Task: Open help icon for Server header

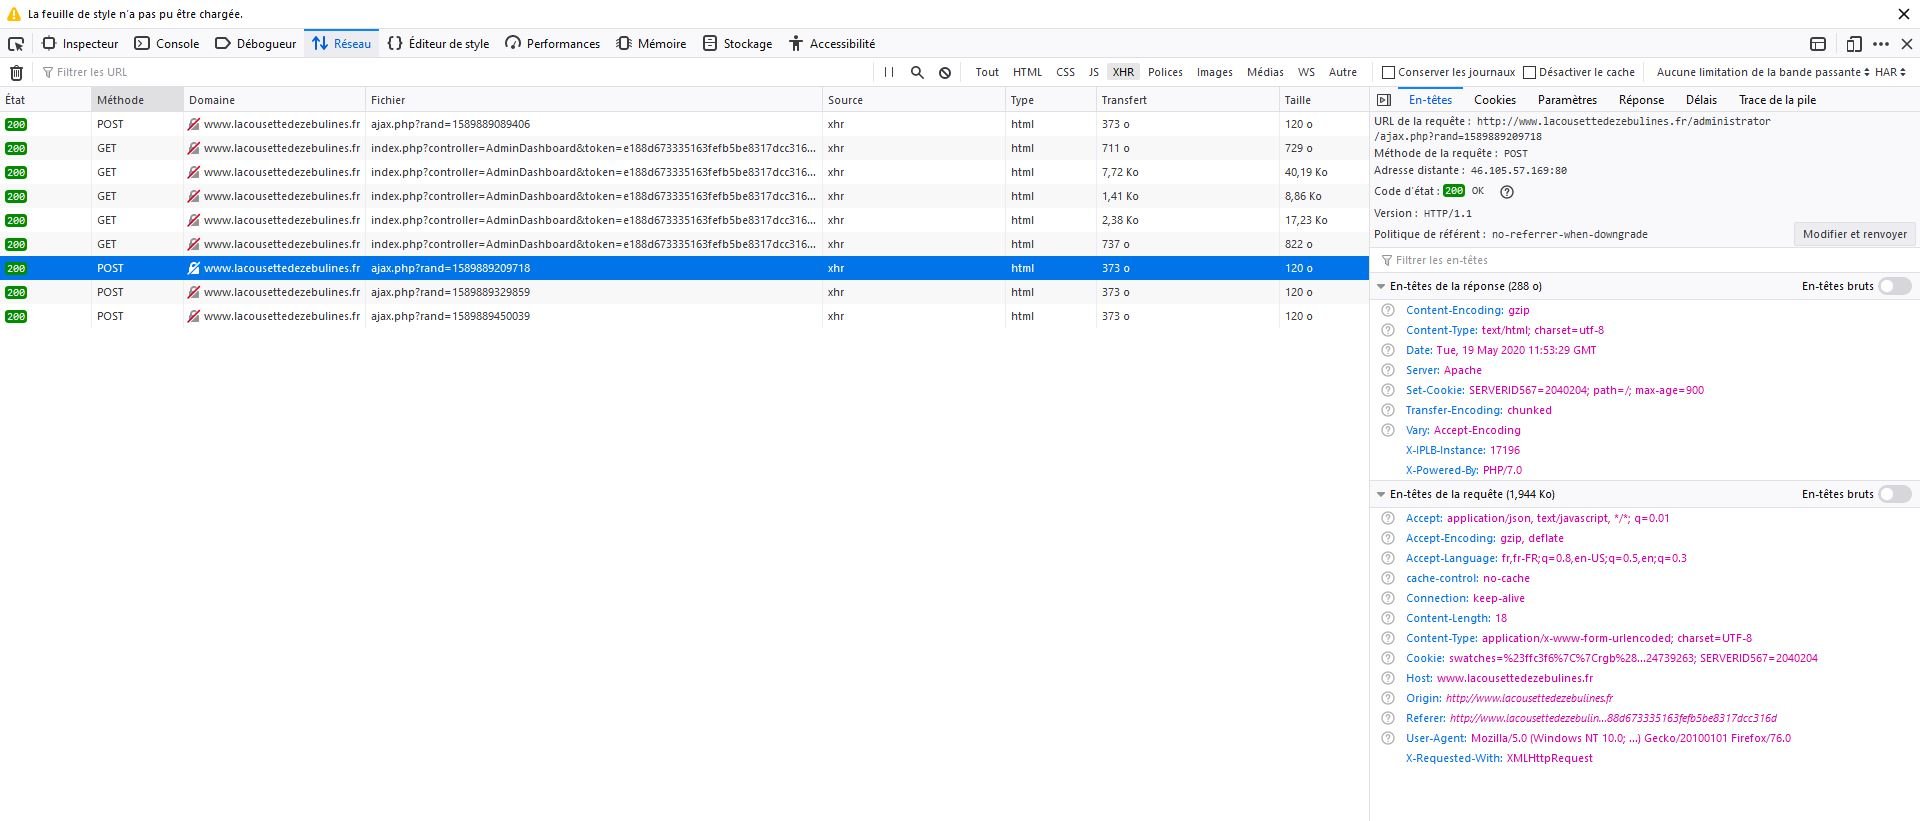Action: click(1388, 370)
